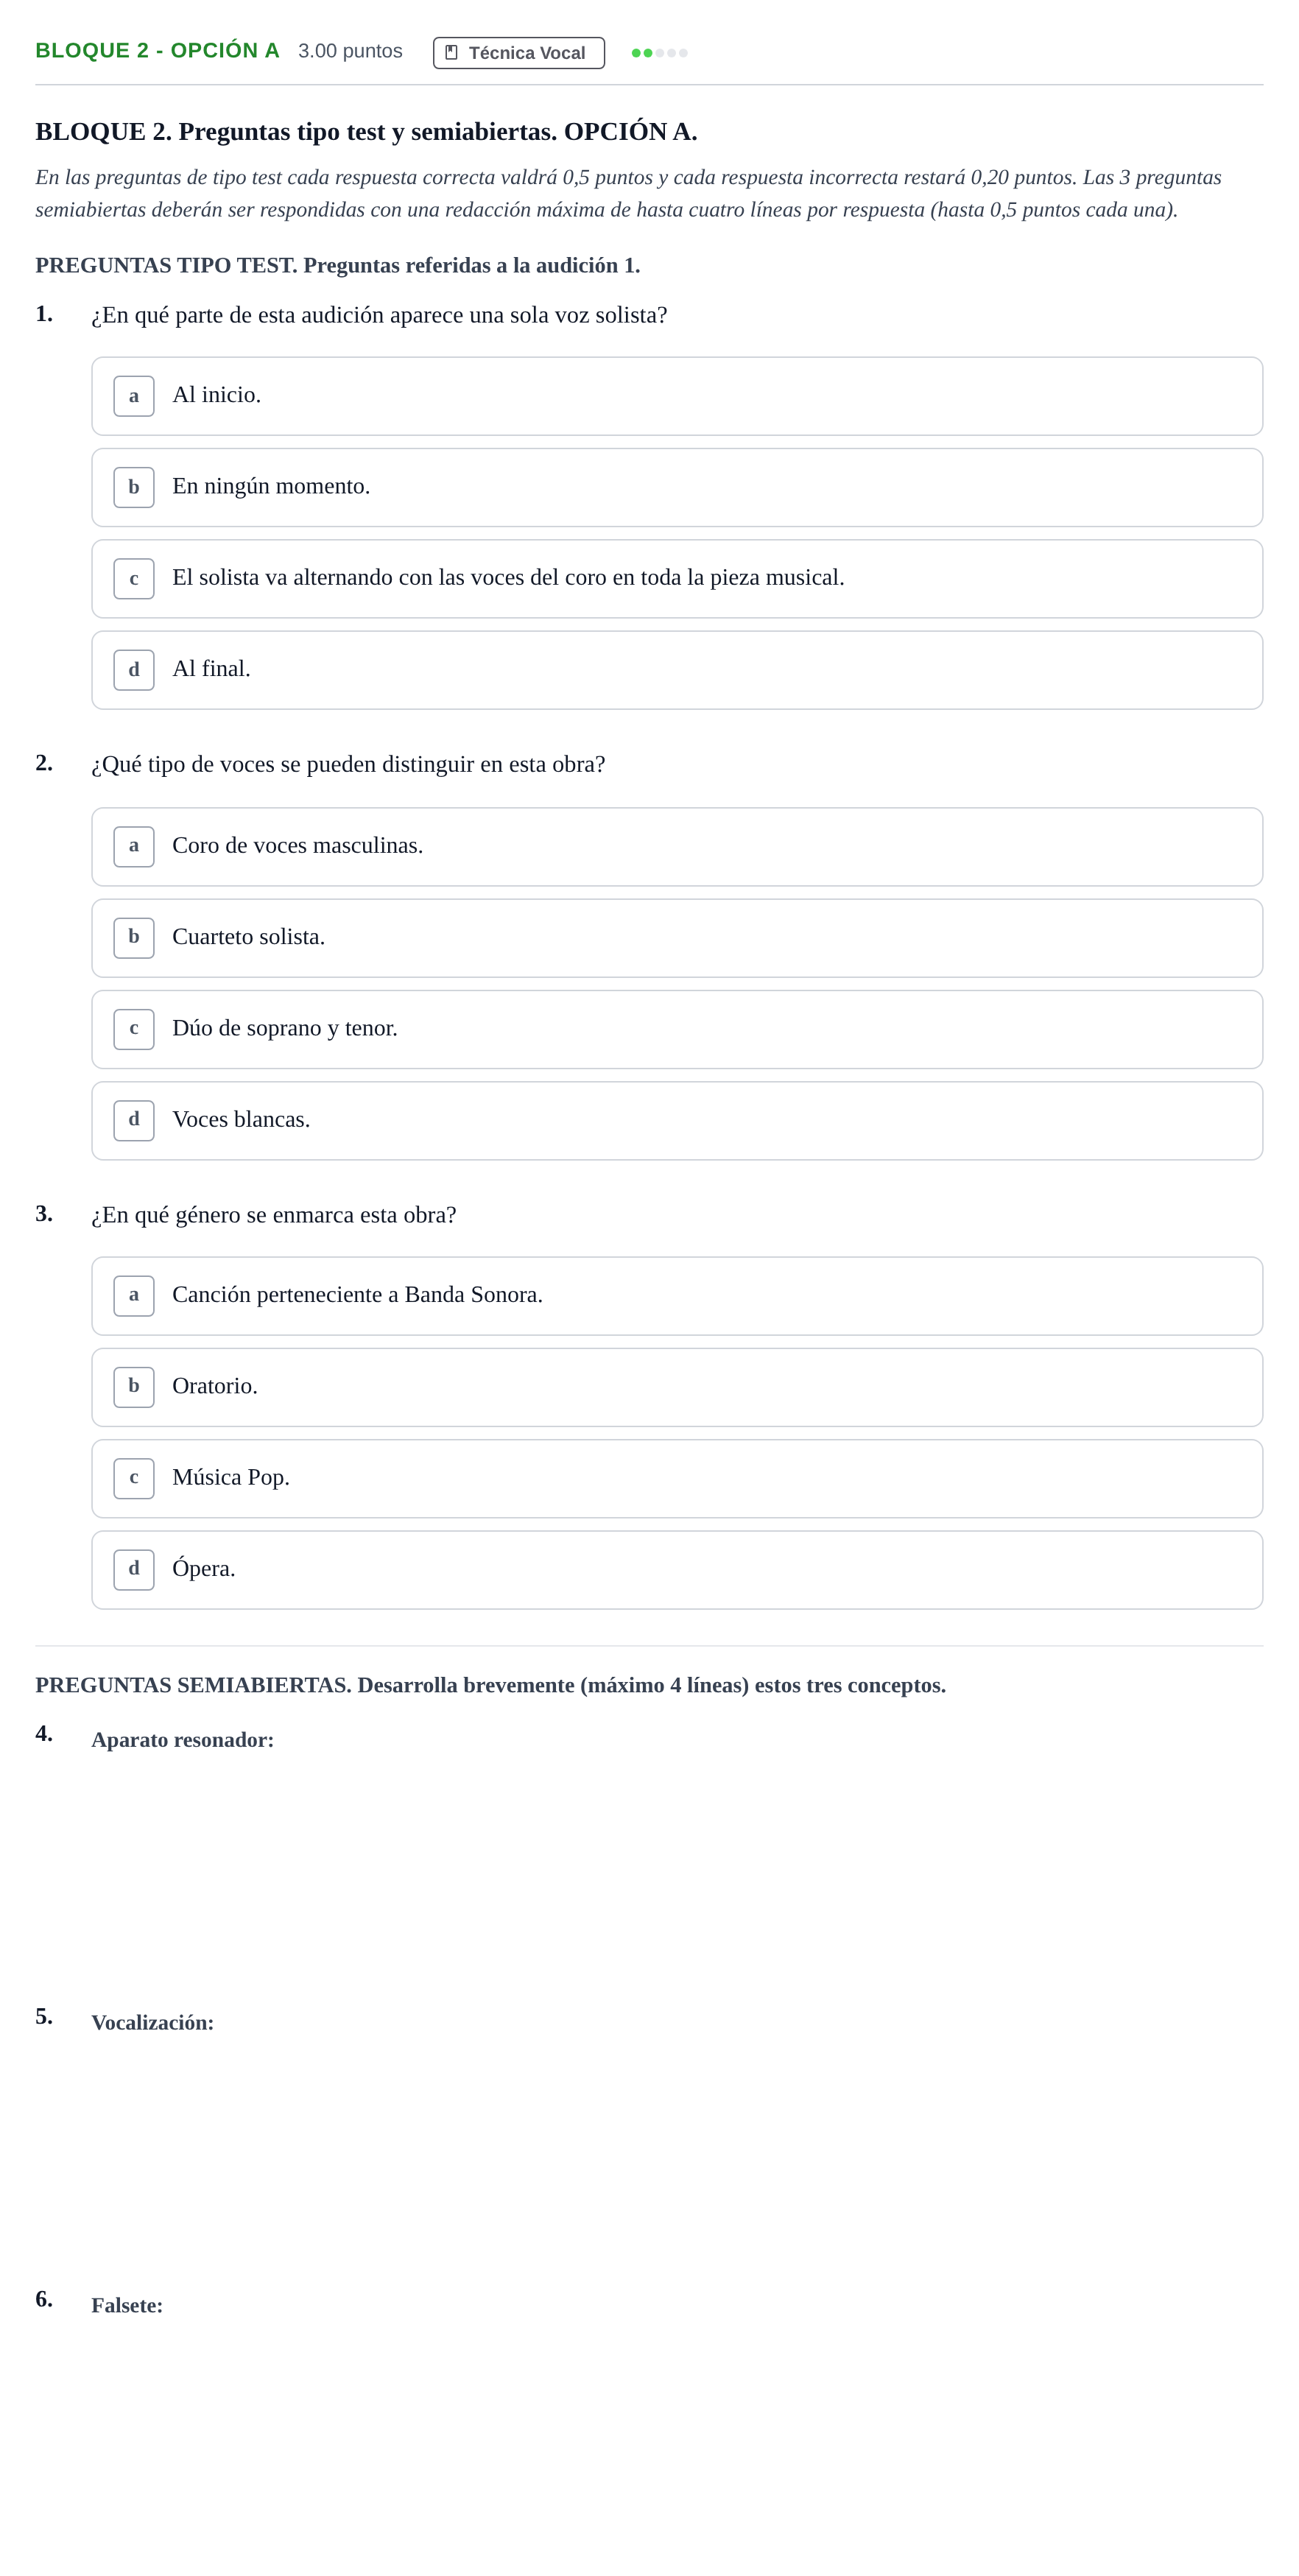Pick 'Voces blancas' option
Viewport: 1299px width, 2576px height.
[677, 1121]
